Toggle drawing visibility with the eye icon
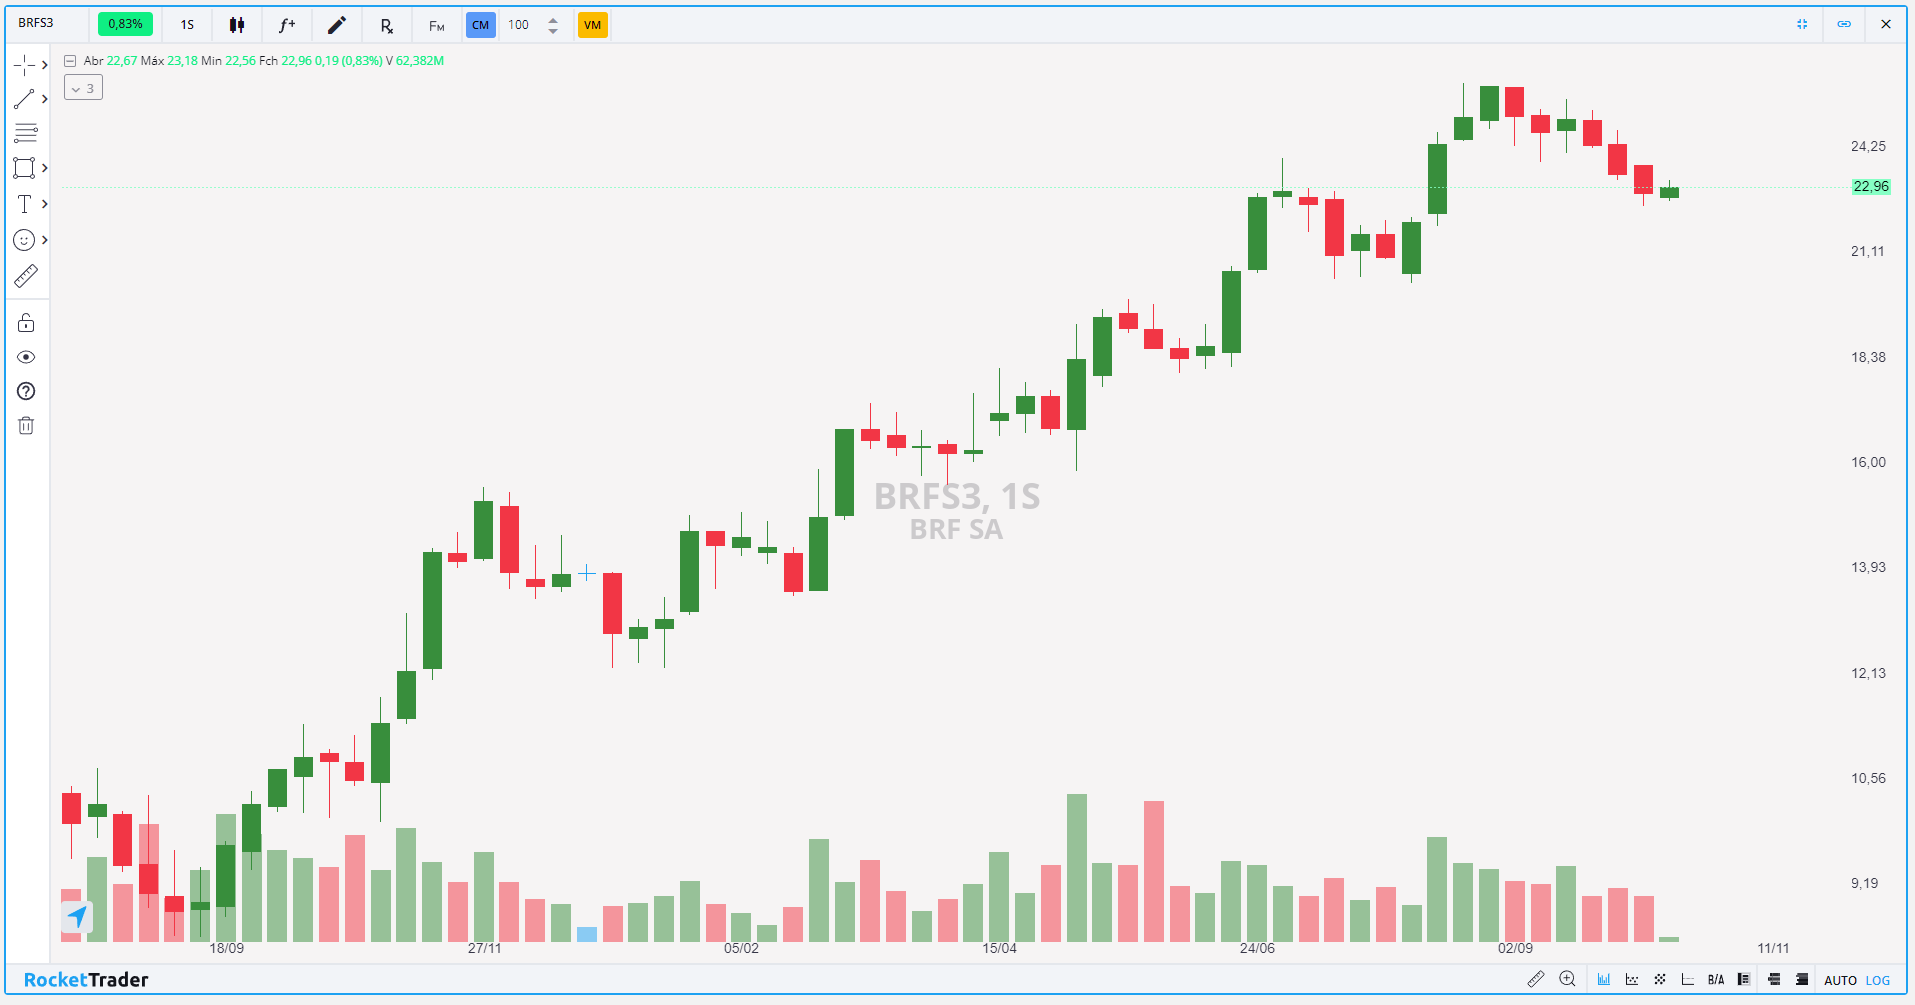This screenshot has height=1005, width=1915. pyautogui.click(x=26, y=357)
